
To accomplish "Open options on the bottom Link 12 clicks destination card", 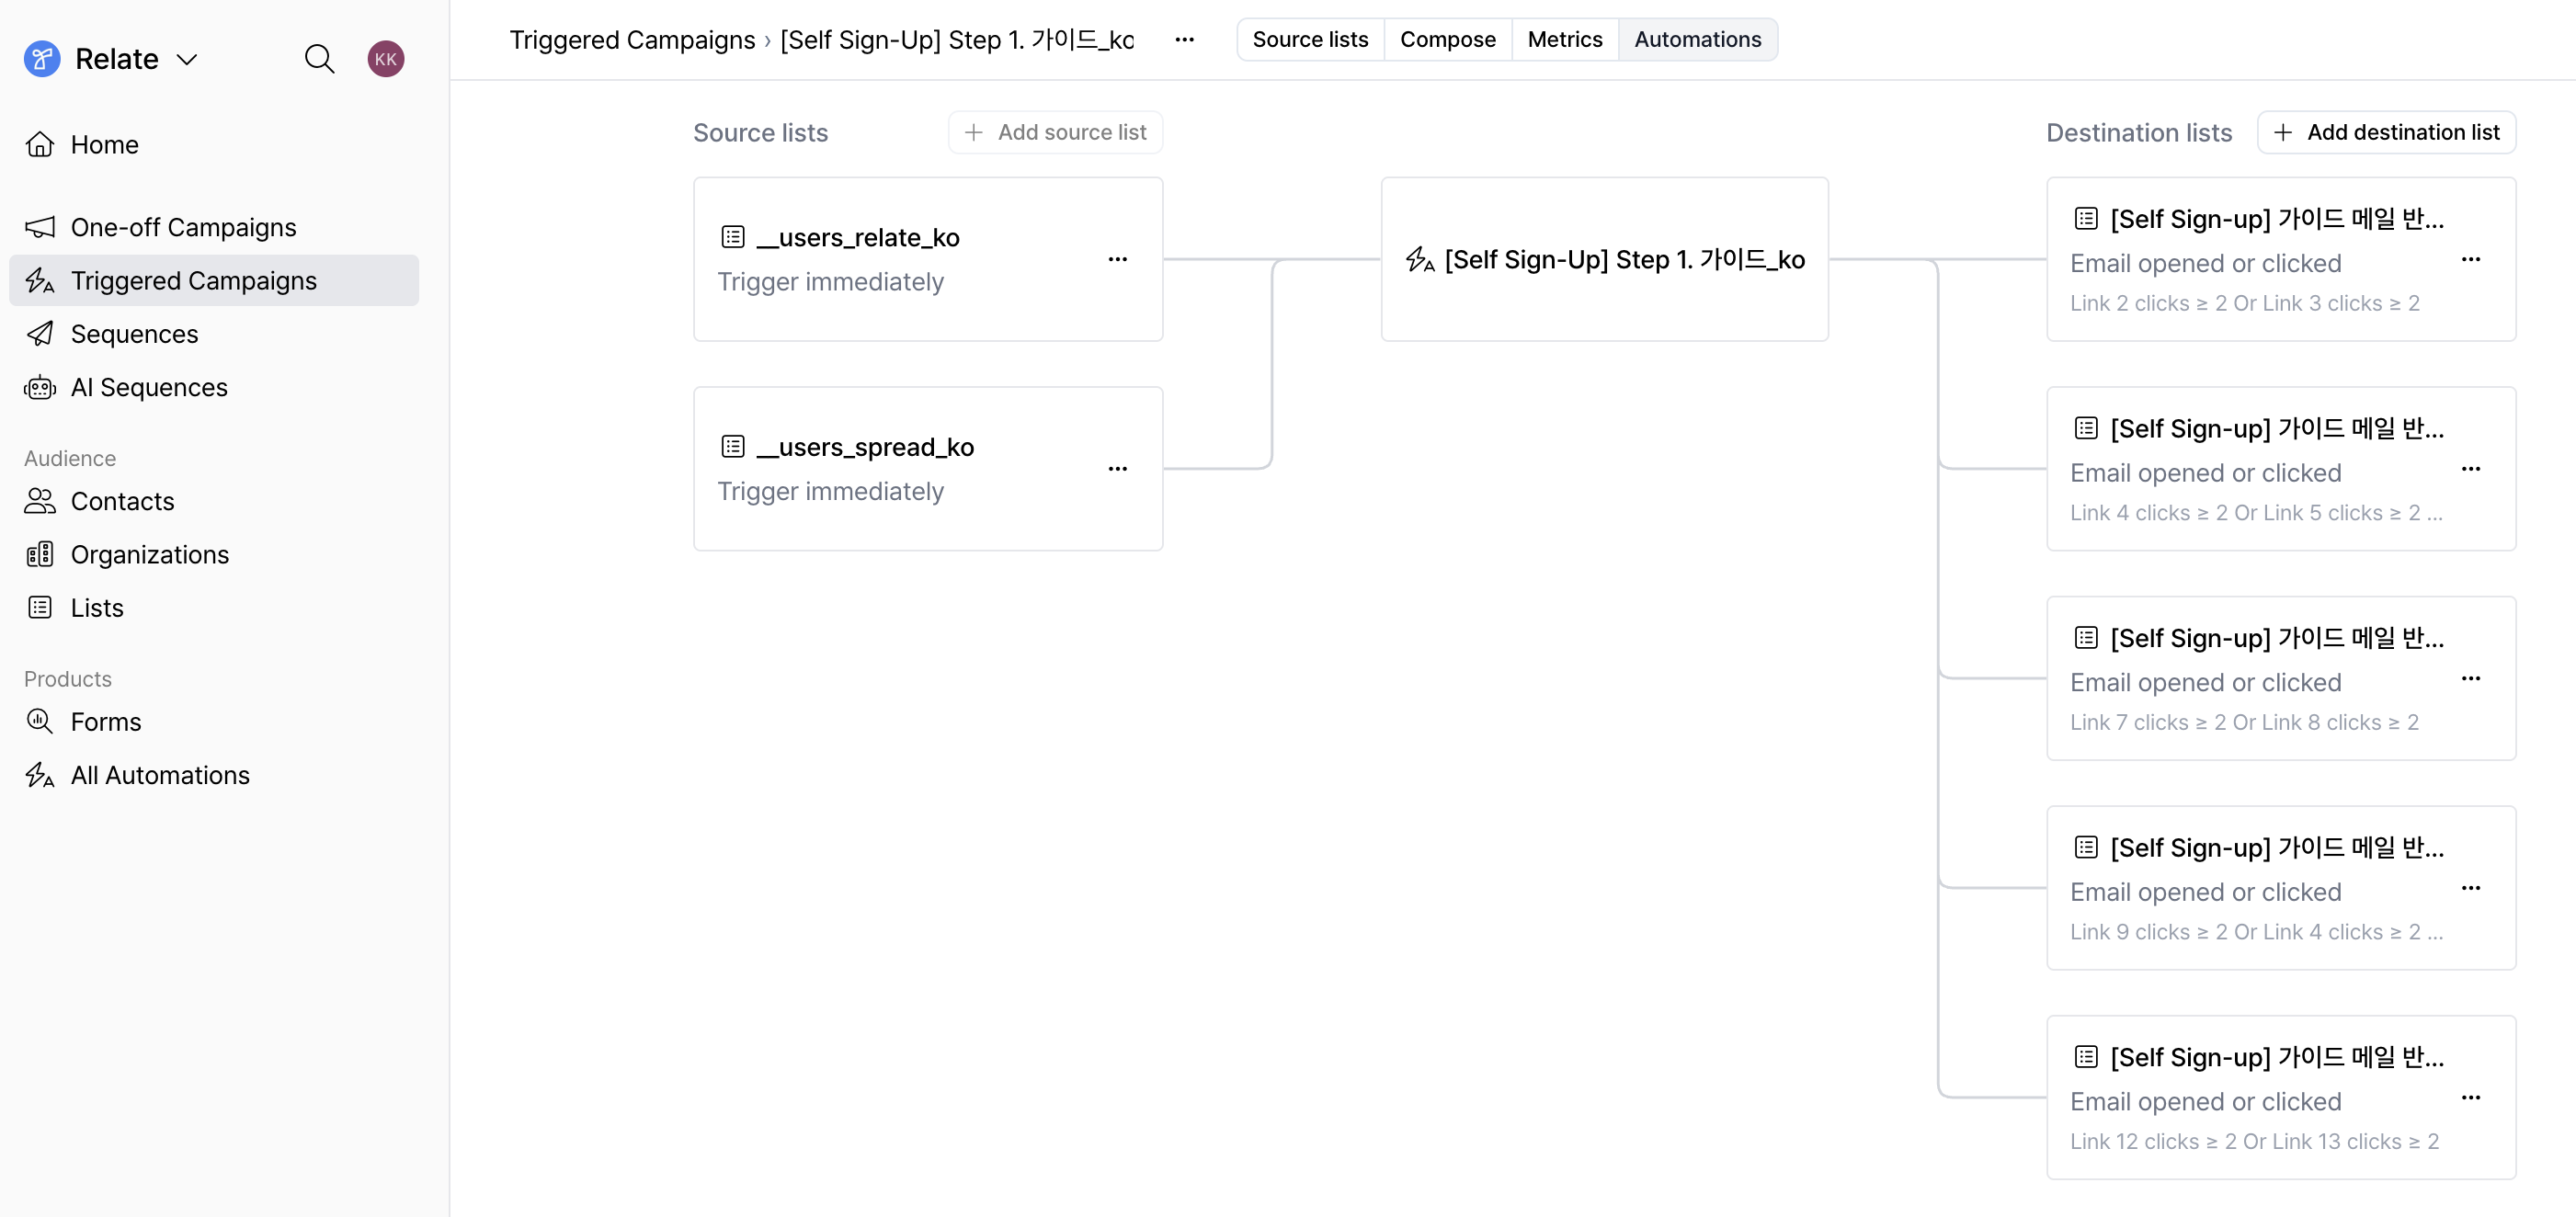I will (x=2473, y=1096).
